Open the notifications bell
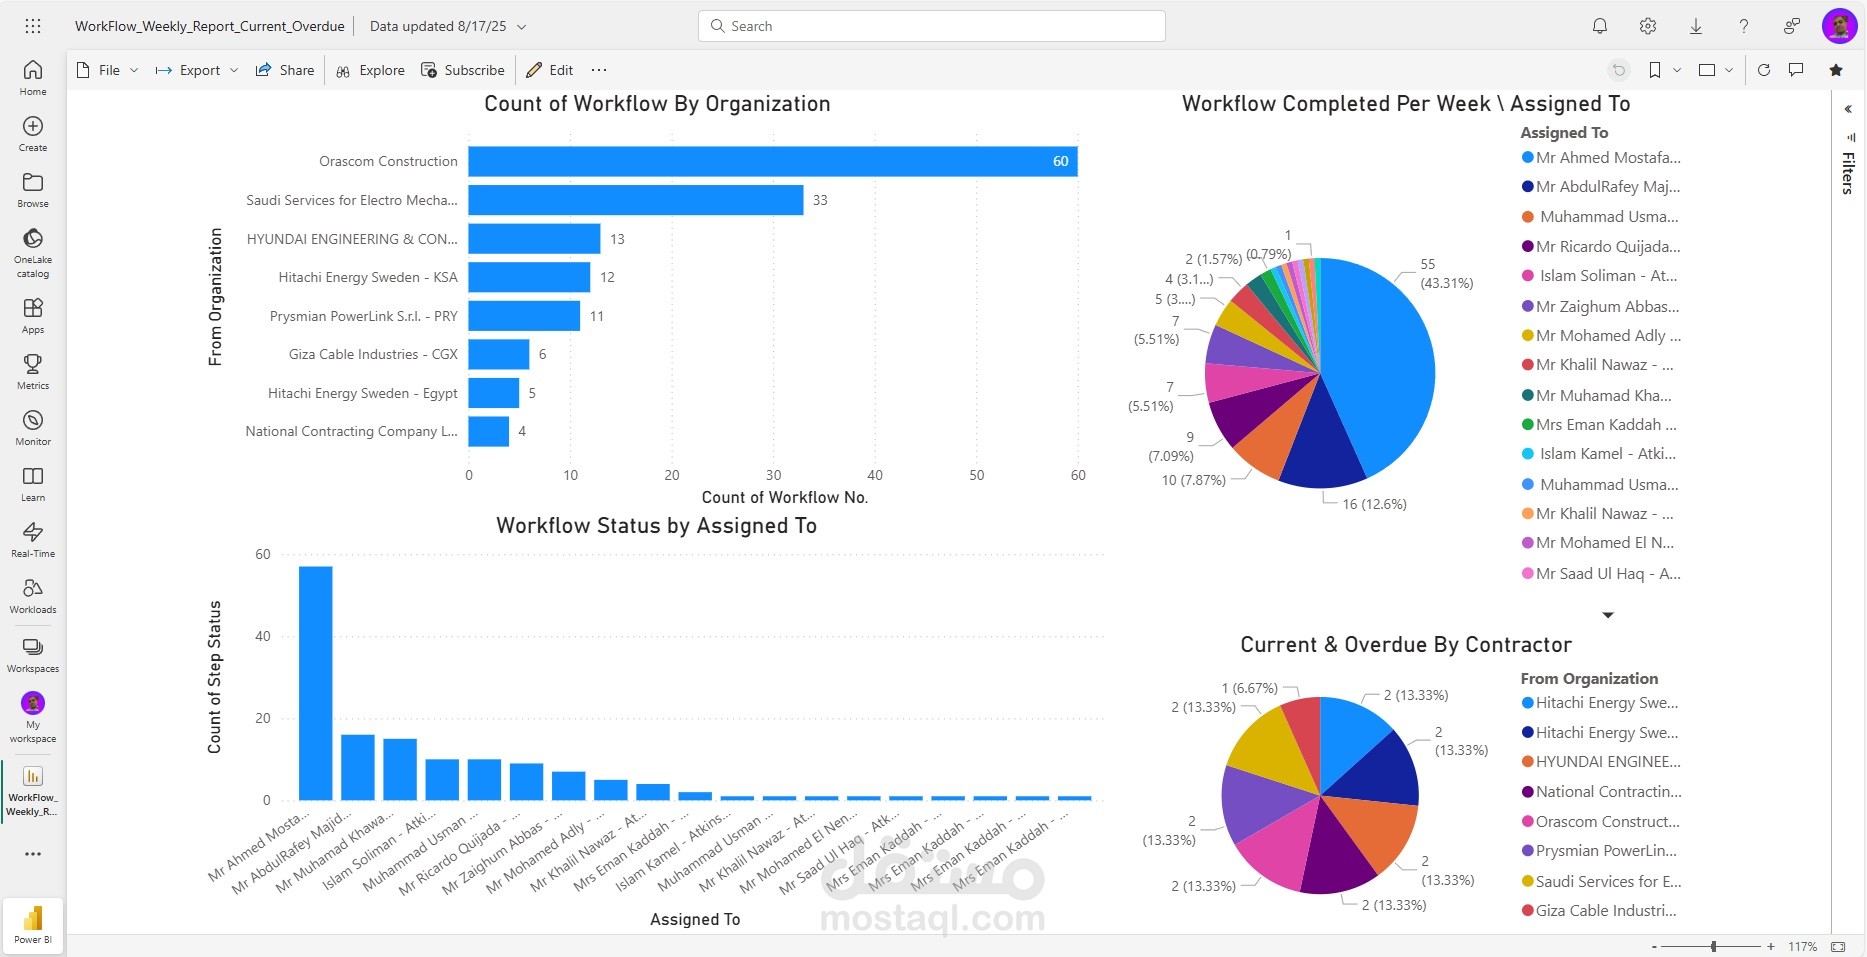Viewport: 1867px width, 957px height. coord(1600,26)
